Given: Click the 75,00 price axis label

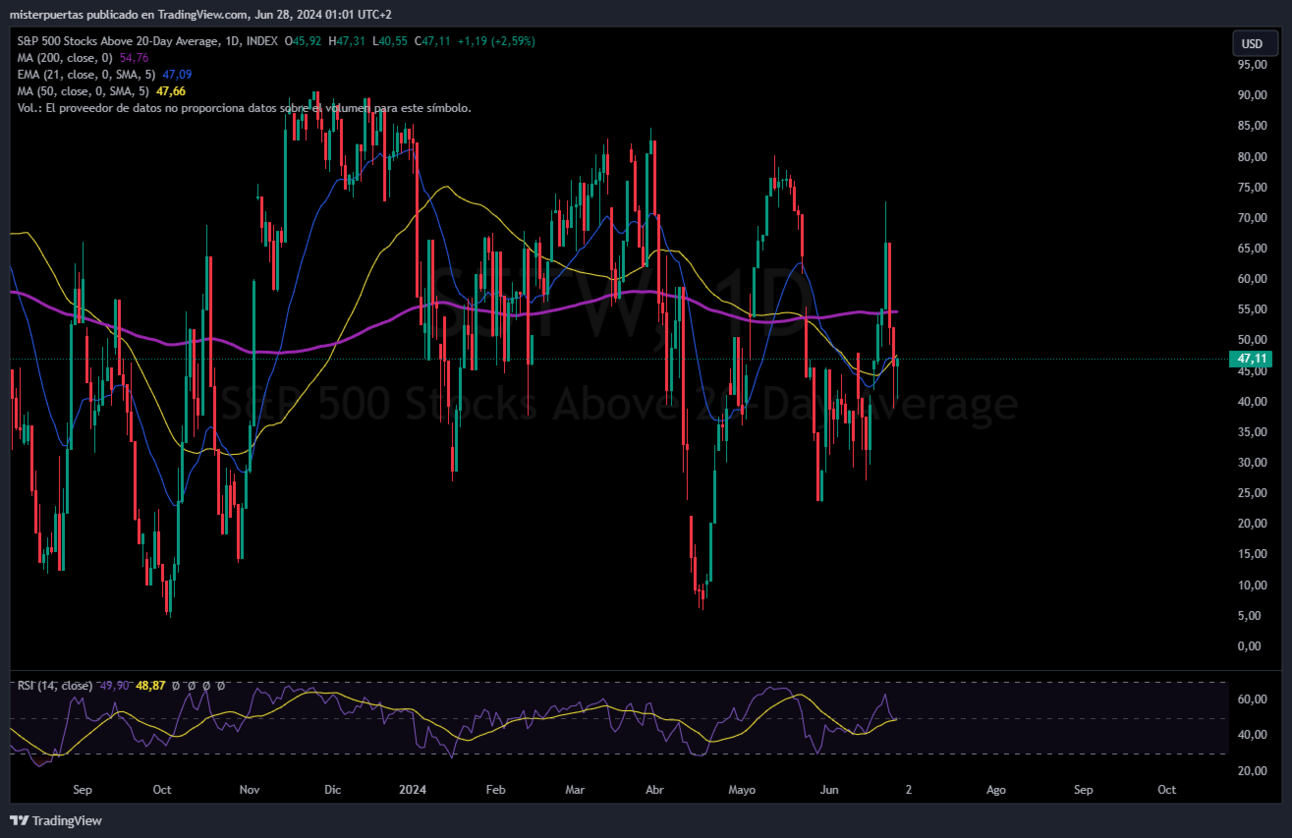Looking at the screenshot, I should [x=1253, y=187].
